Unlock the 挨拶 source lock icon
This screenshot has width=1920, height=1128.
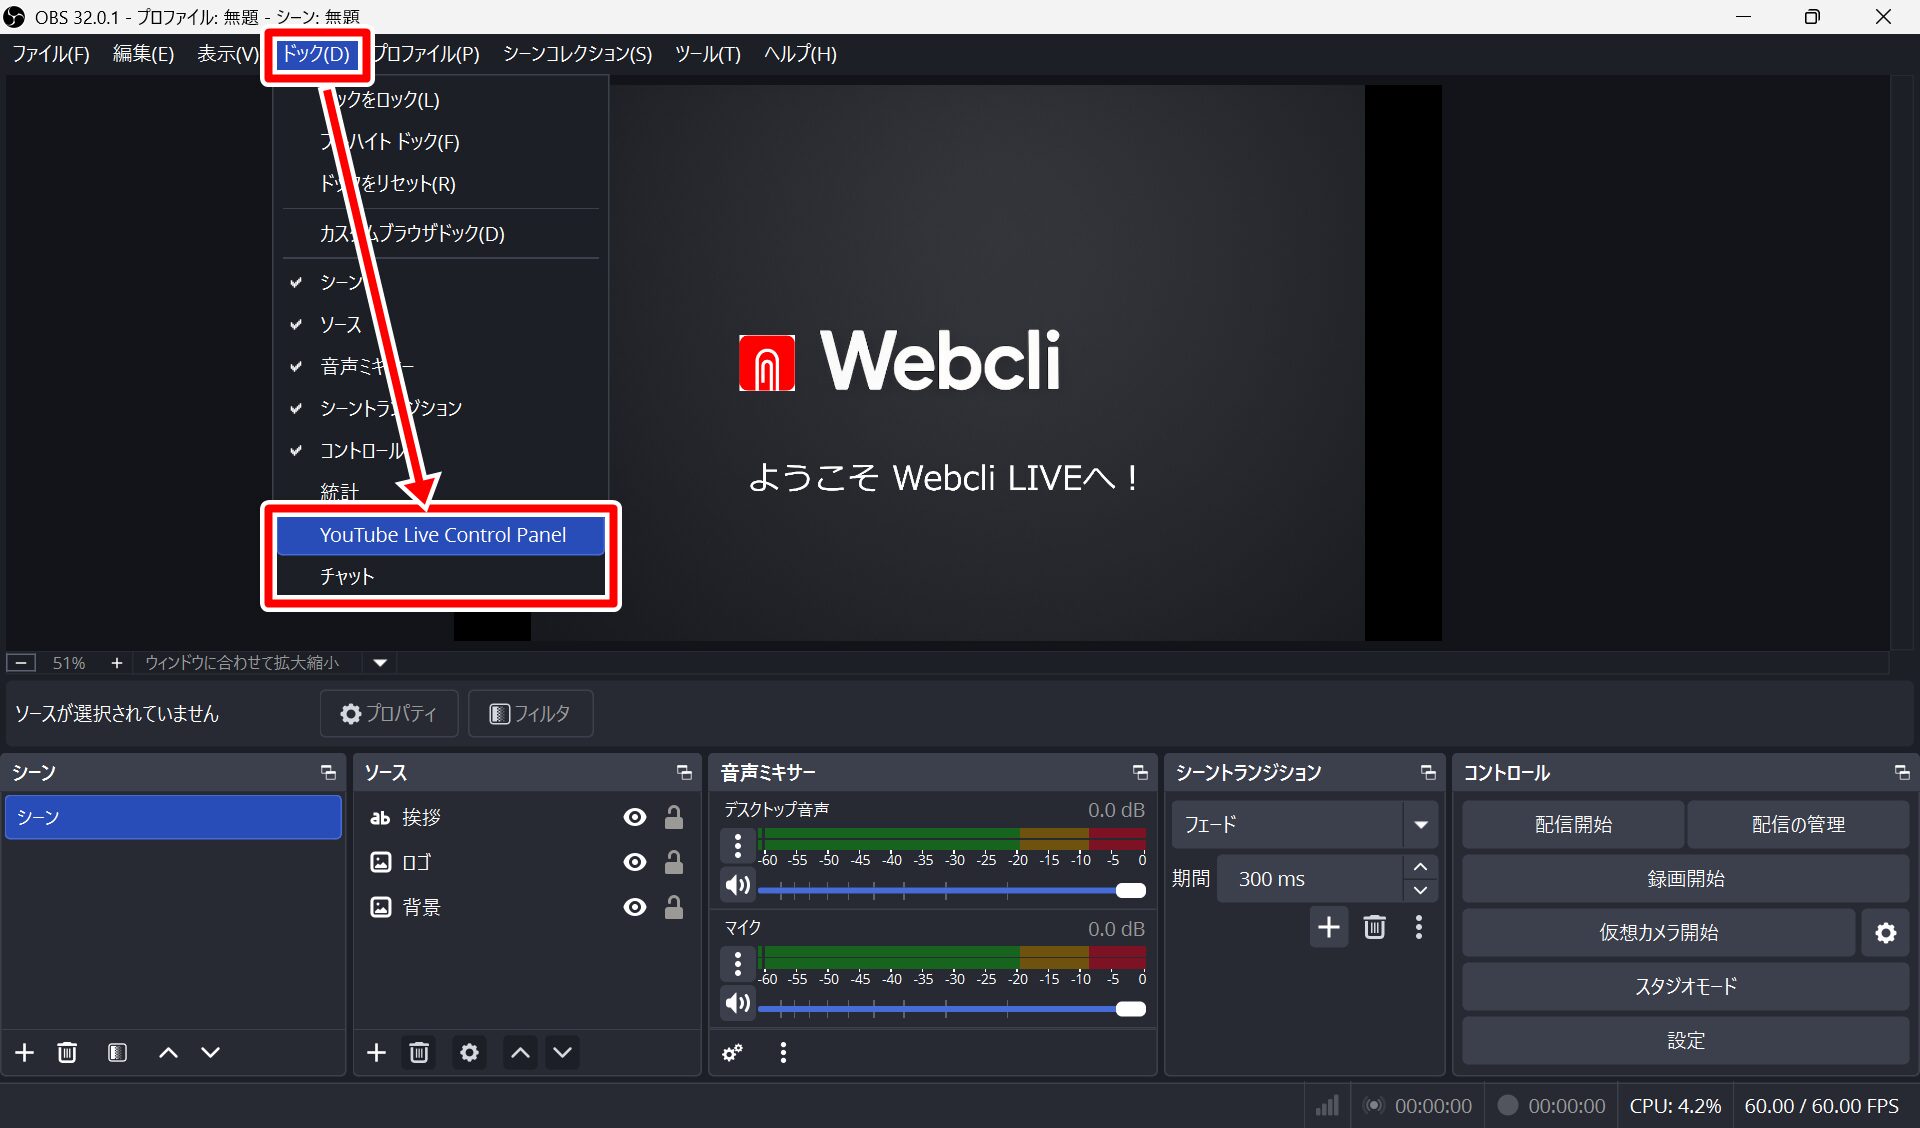pos(674,818)
